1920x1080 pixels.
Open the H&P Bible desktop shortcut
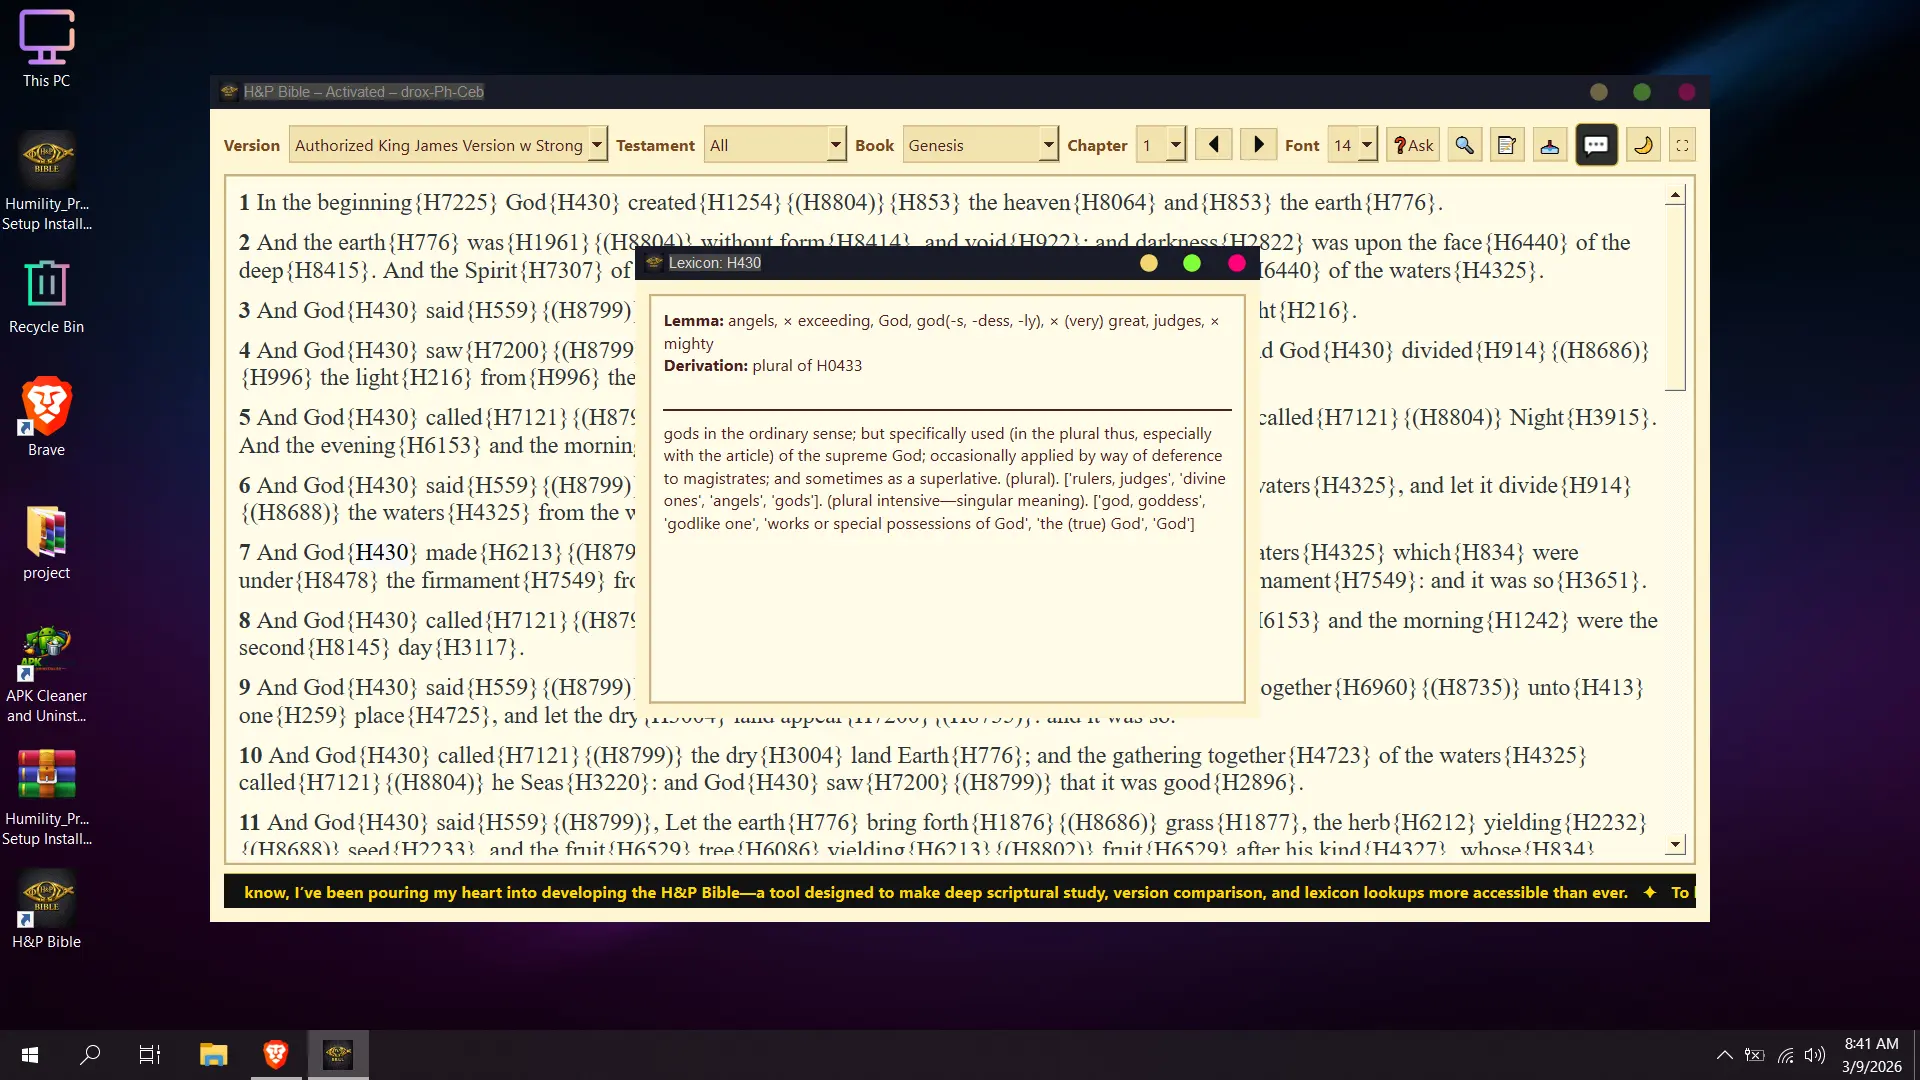(x=46, y=909)
